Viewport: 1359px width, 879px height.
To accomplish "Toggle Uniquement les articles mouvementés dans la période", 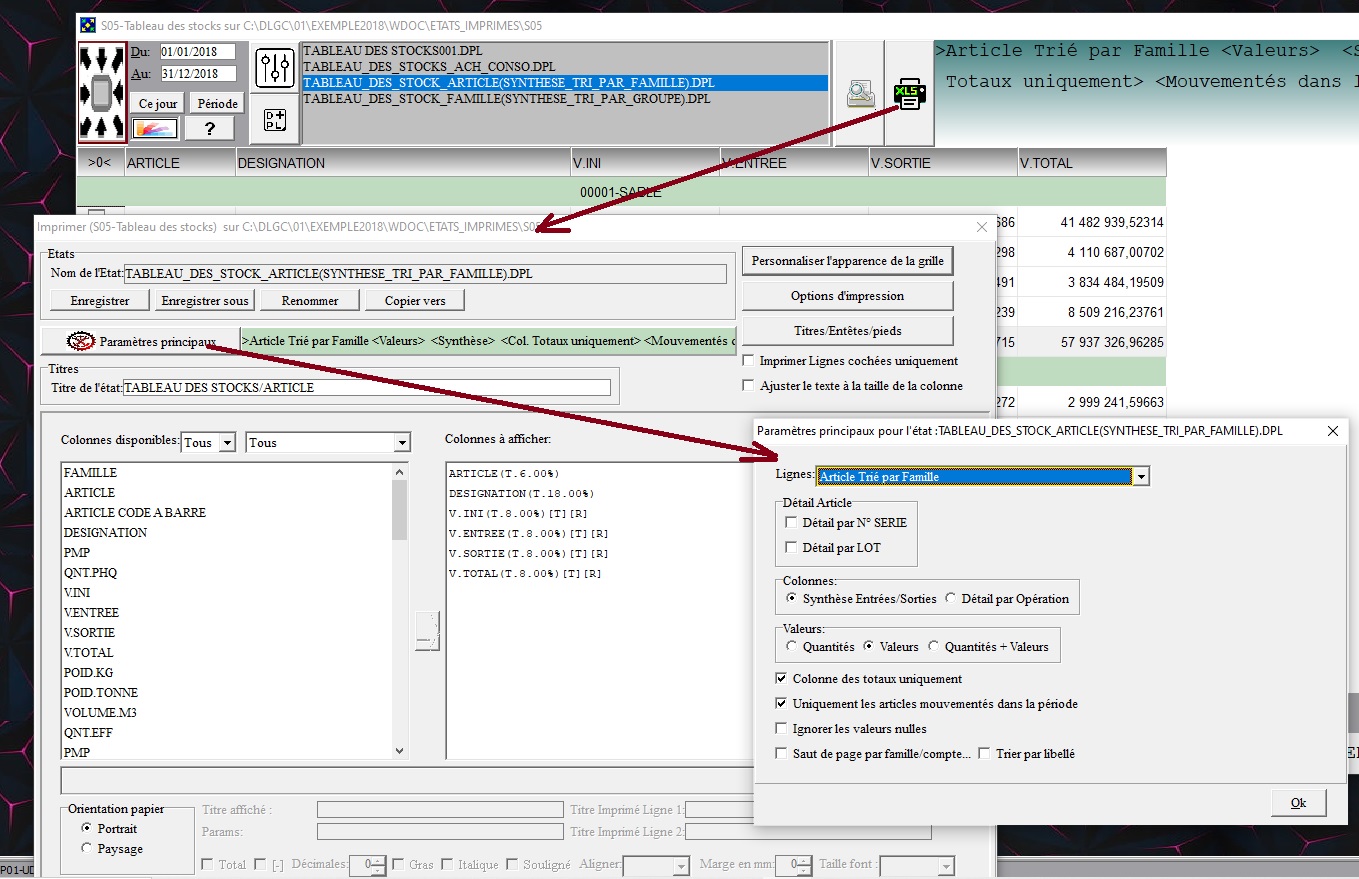I will tap(782, 703).
